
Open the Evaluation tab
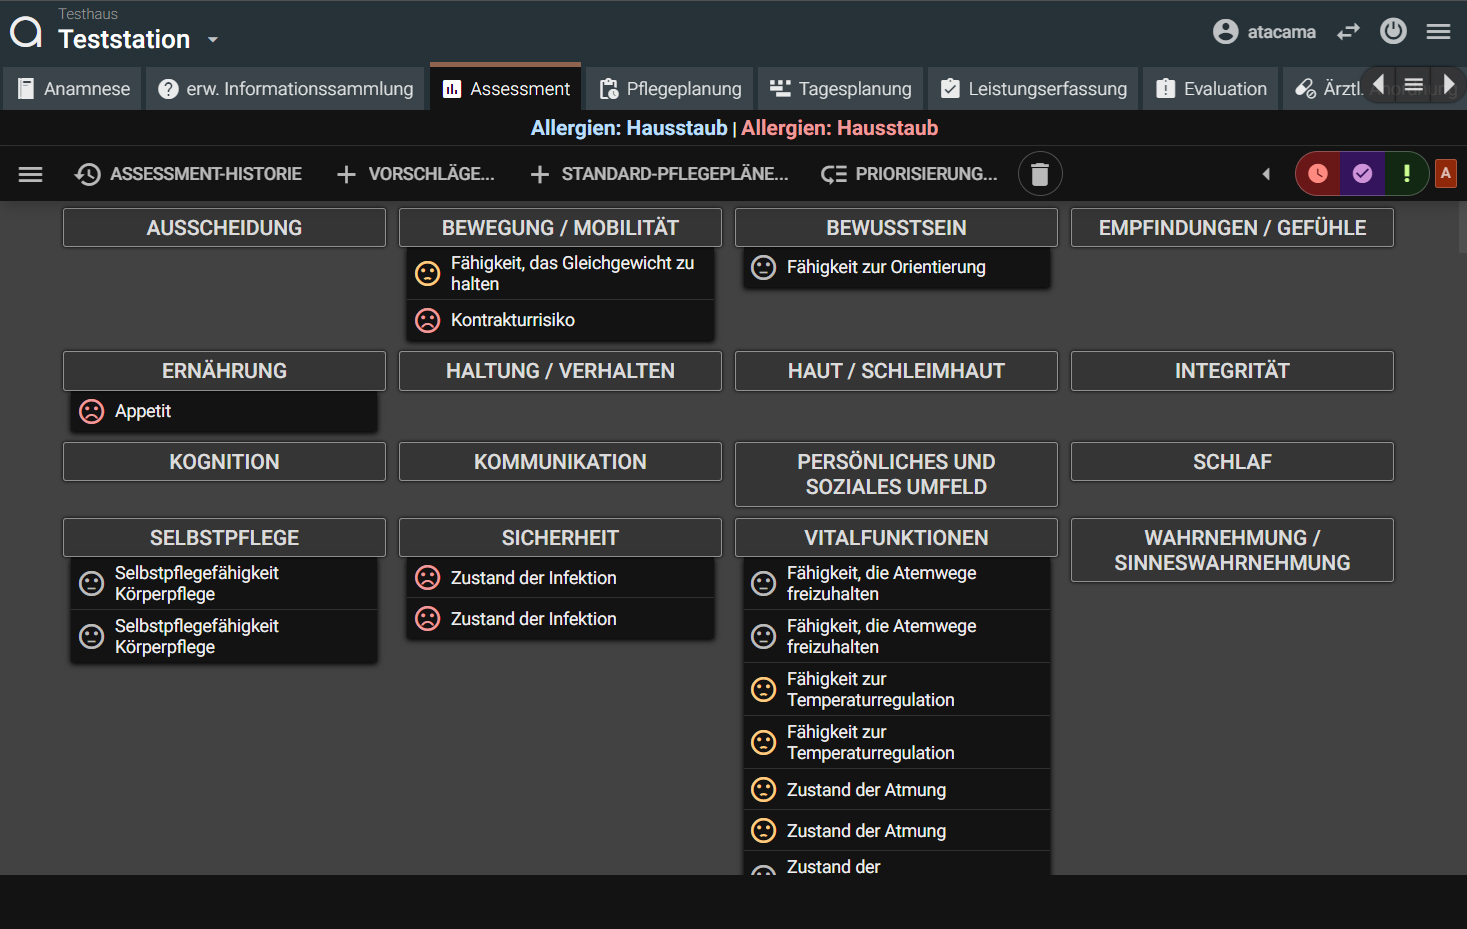(1211, 89)
